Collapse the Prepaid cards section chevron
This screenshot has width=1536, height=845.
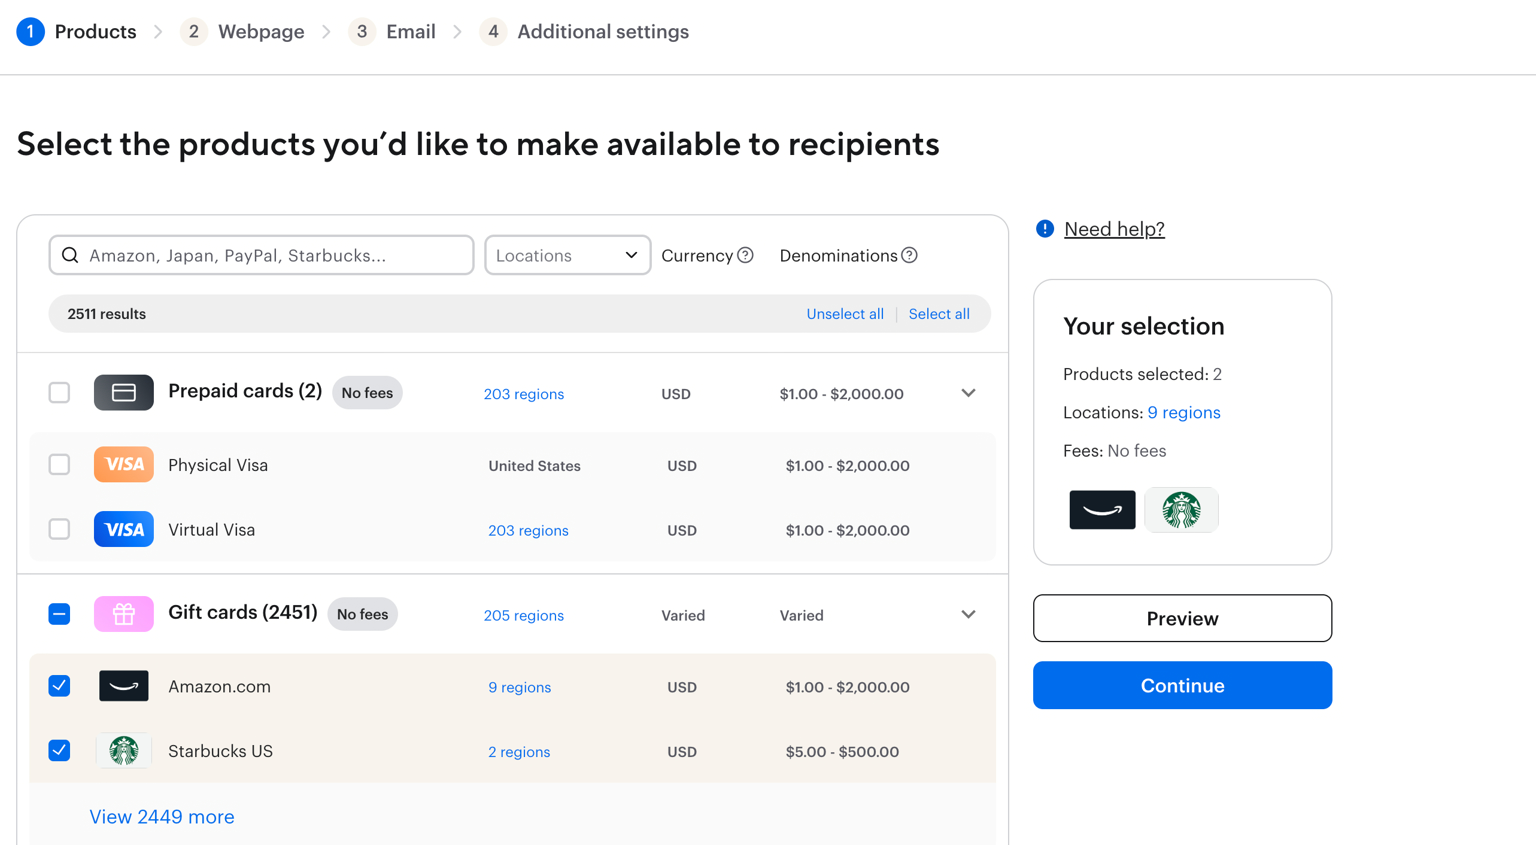[968, 393]
